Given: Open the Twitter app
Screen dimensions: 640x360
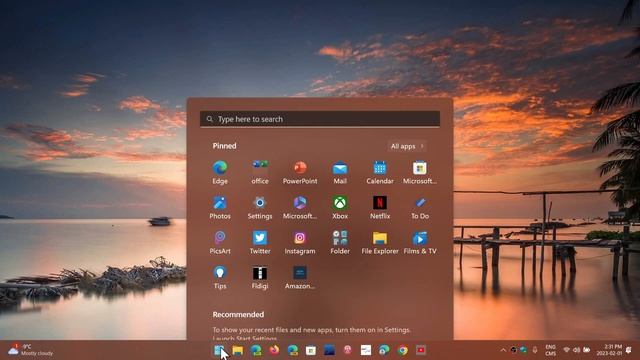Looking at the screenshot, I should tap(260, 242).
